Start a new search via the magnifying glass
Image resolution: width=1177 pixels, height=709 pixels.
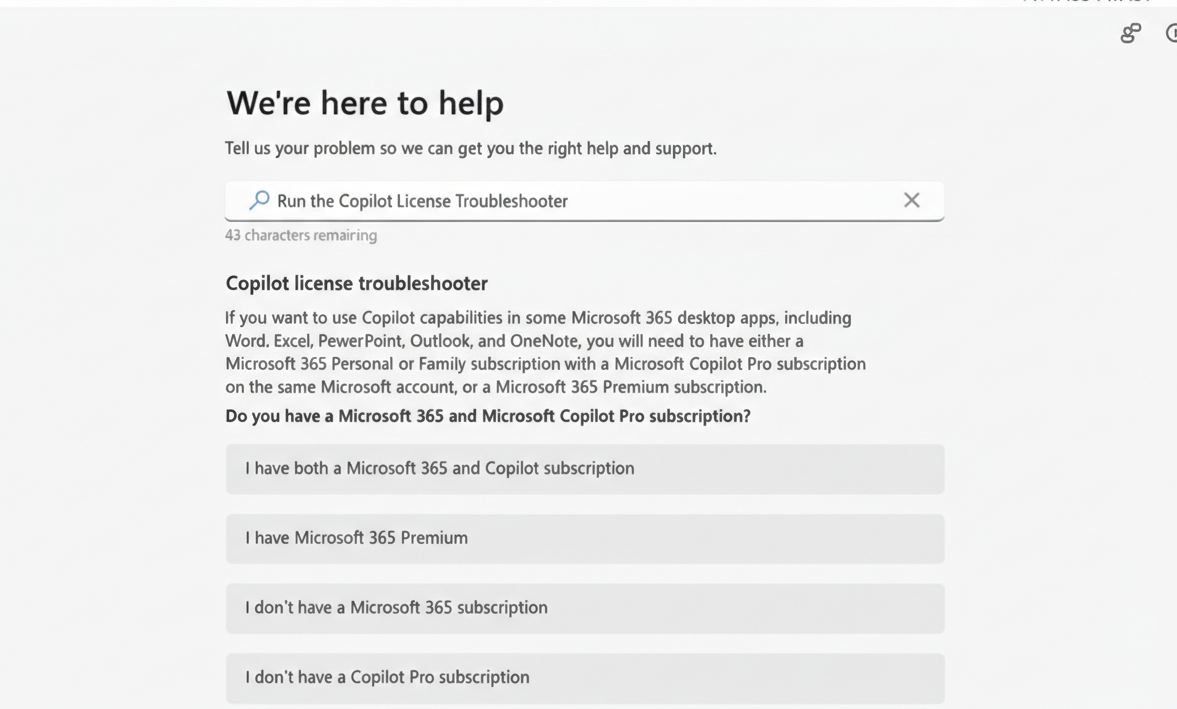point(257,200)
